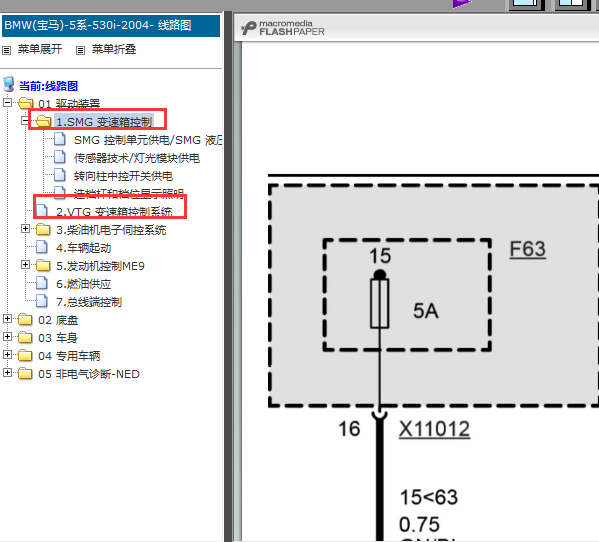Expand the 04 专用车辆 folder
Viewport: 599px width, 542px height.
click(7, 354)
